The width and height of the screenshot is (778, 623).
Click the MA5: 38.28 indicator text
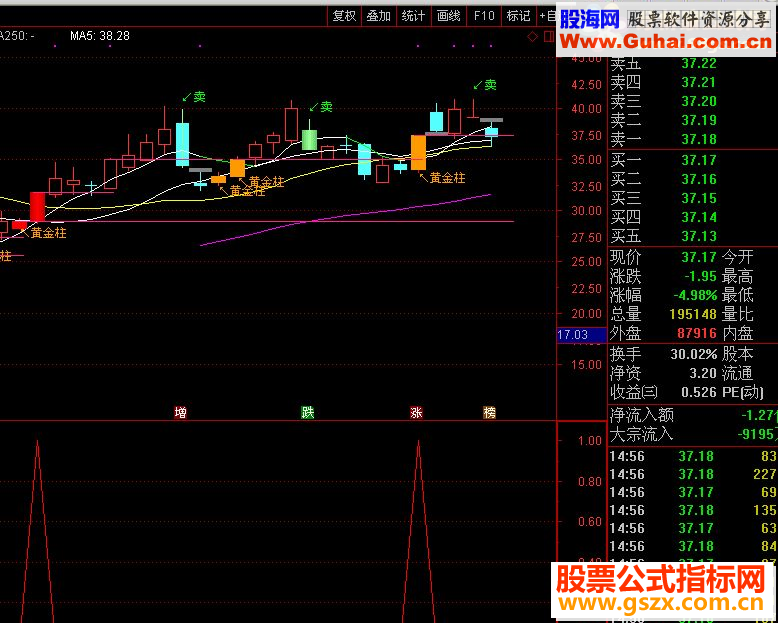pos(100,36)
